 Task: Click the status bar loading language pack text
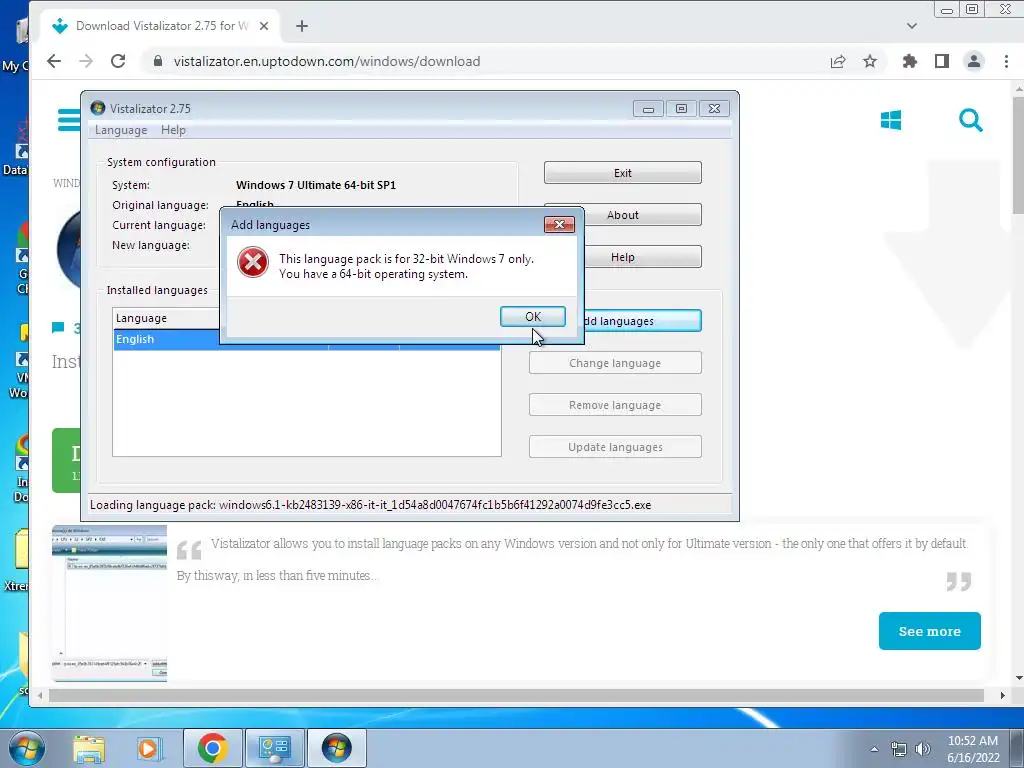click(x=370, y=505)
